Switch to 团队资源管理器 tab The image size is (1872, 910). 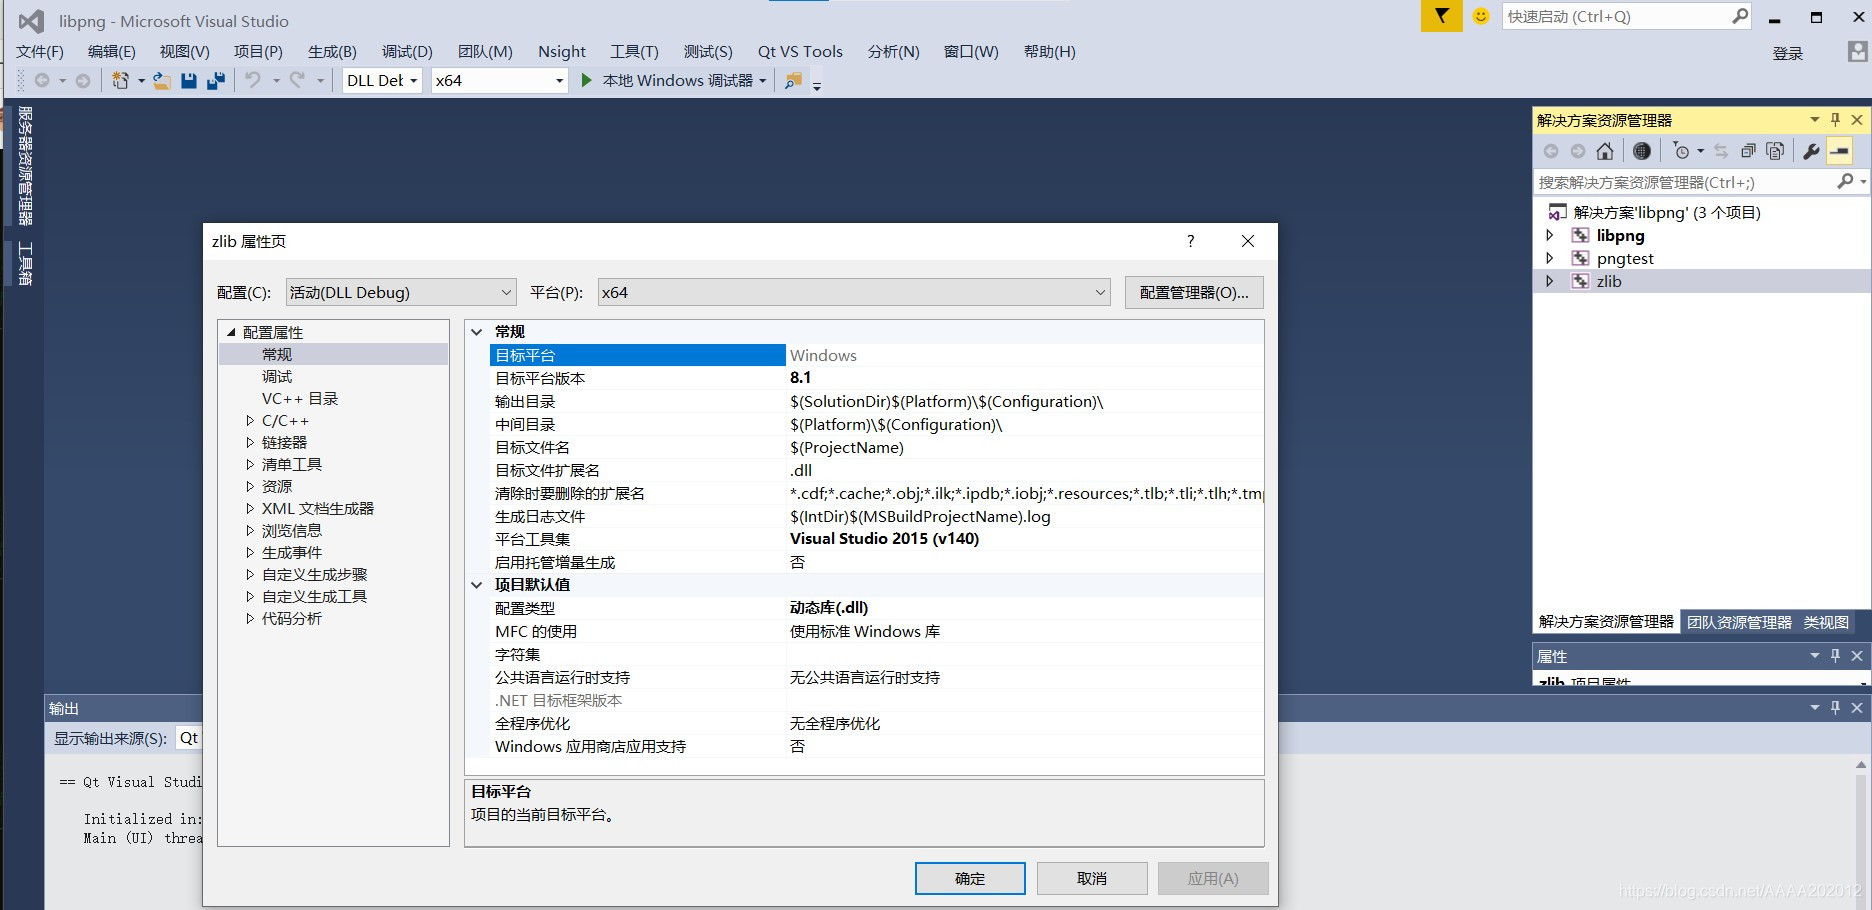[1740, 622]
